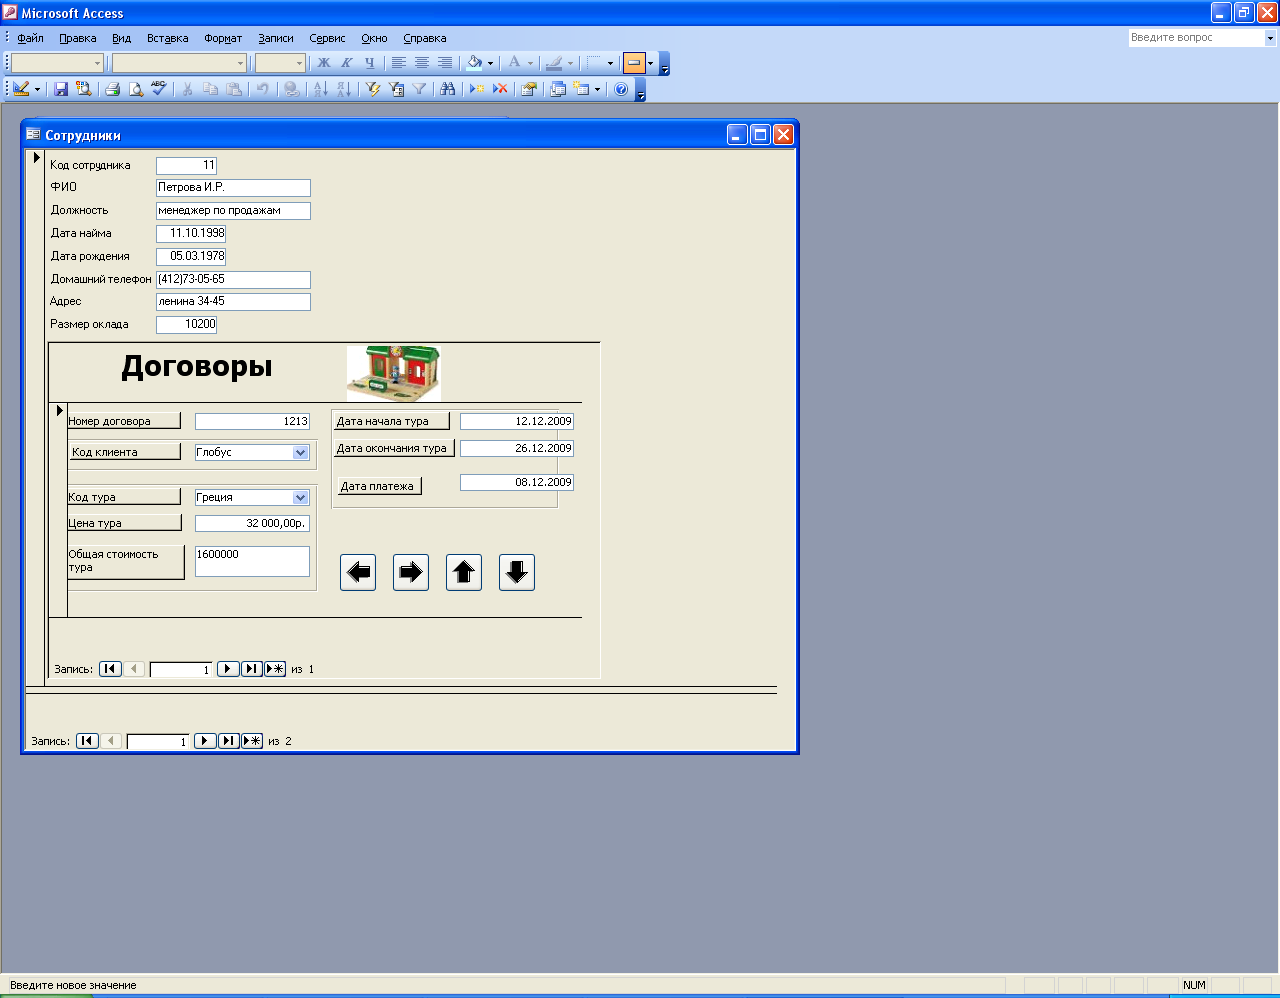
Task: Save the record with the floppy icon
Action: tap(61, 89)
